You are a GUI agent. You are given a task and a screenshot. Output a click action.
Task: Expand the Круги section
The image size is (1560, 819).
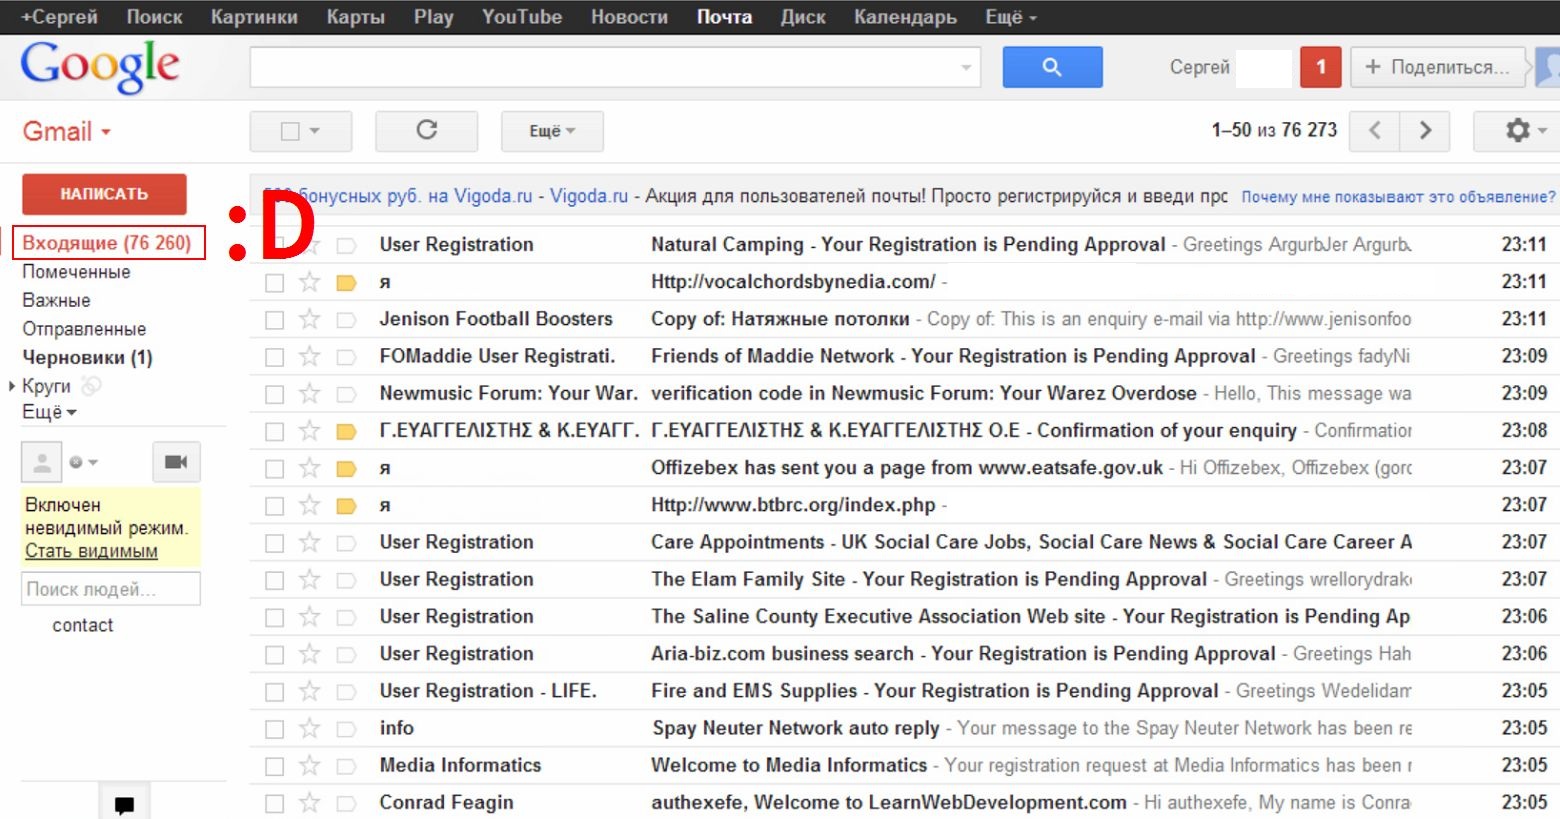[x=12, y=386]
